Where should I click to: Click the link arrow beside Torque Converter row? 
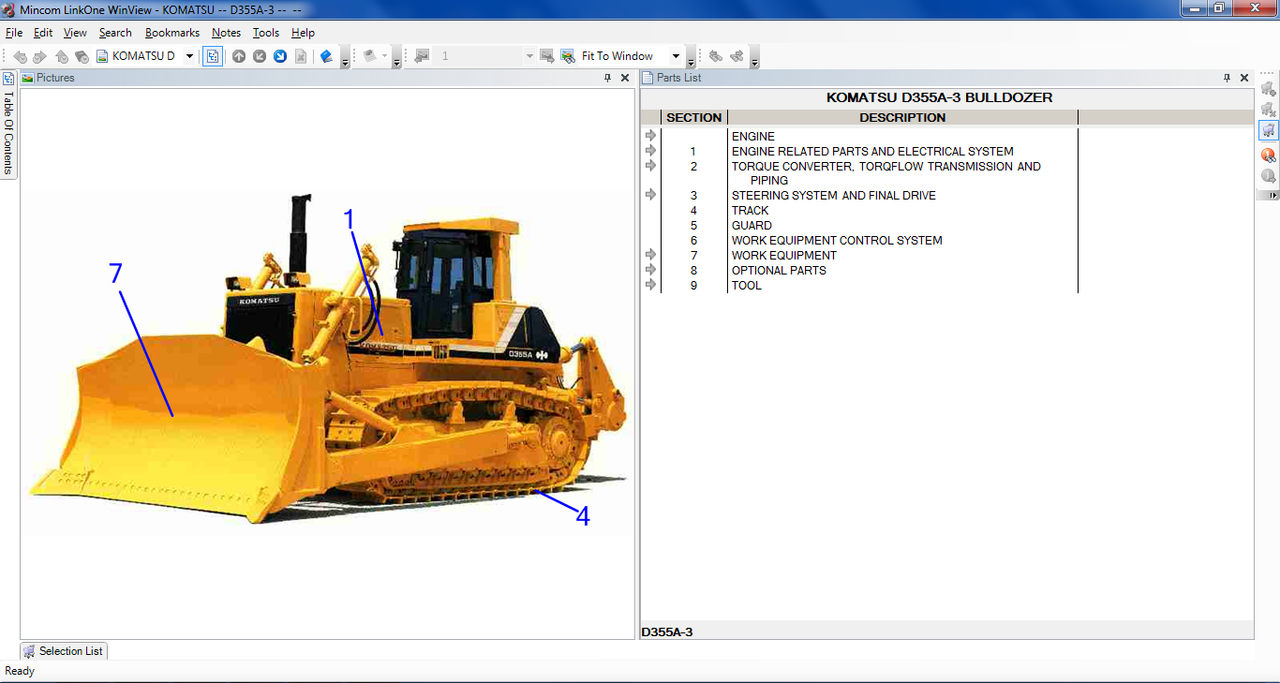click(650, 165)
